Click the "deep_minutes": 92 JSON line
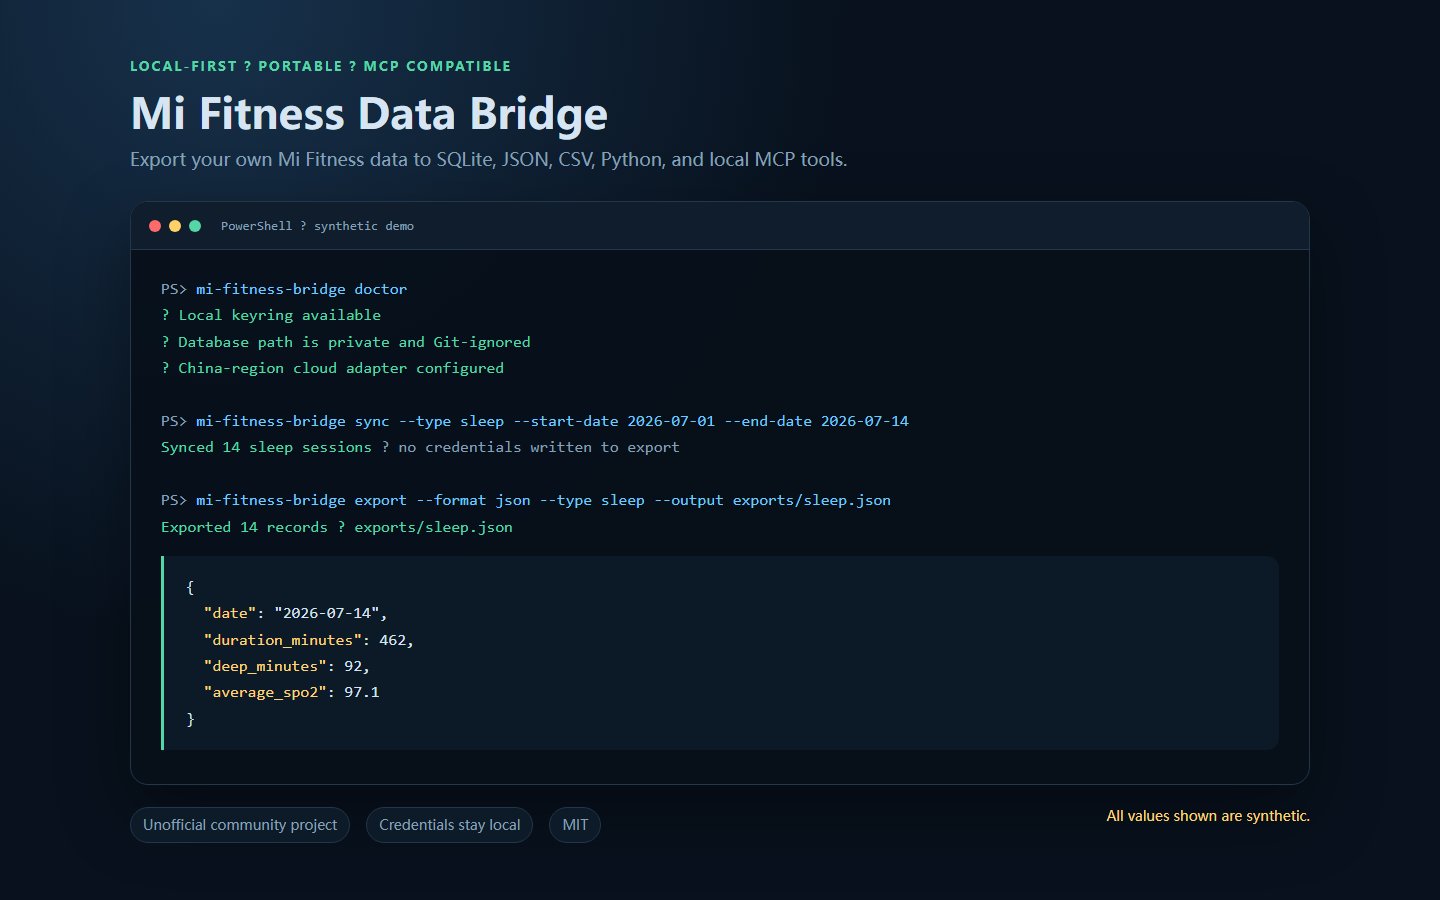This screenshot has width=1440, height=900. (287, 666)
